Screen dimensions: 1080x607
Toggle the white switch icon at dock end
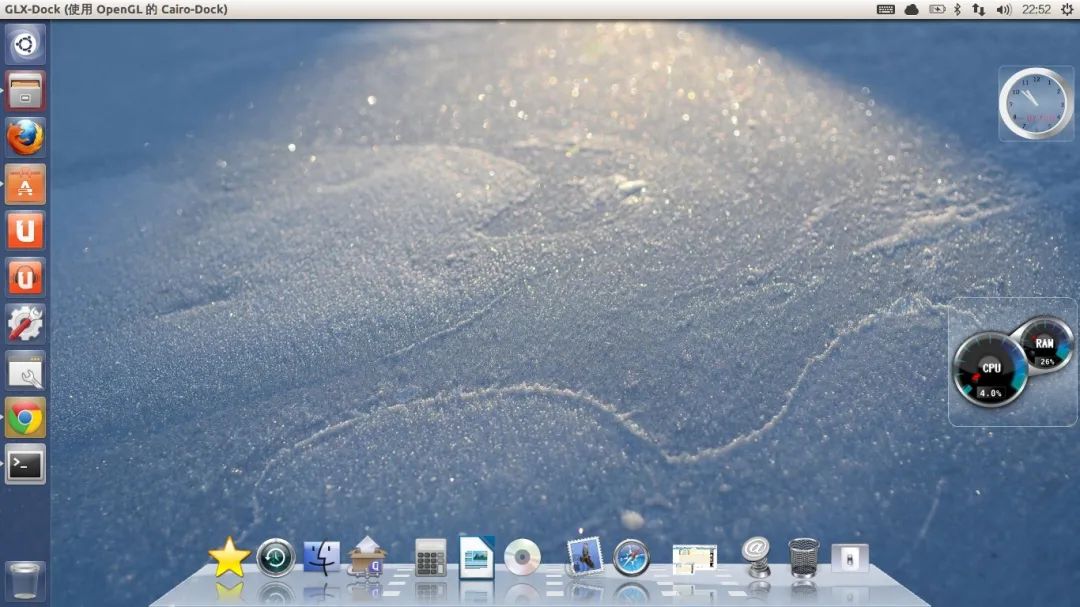pos(849,558)
